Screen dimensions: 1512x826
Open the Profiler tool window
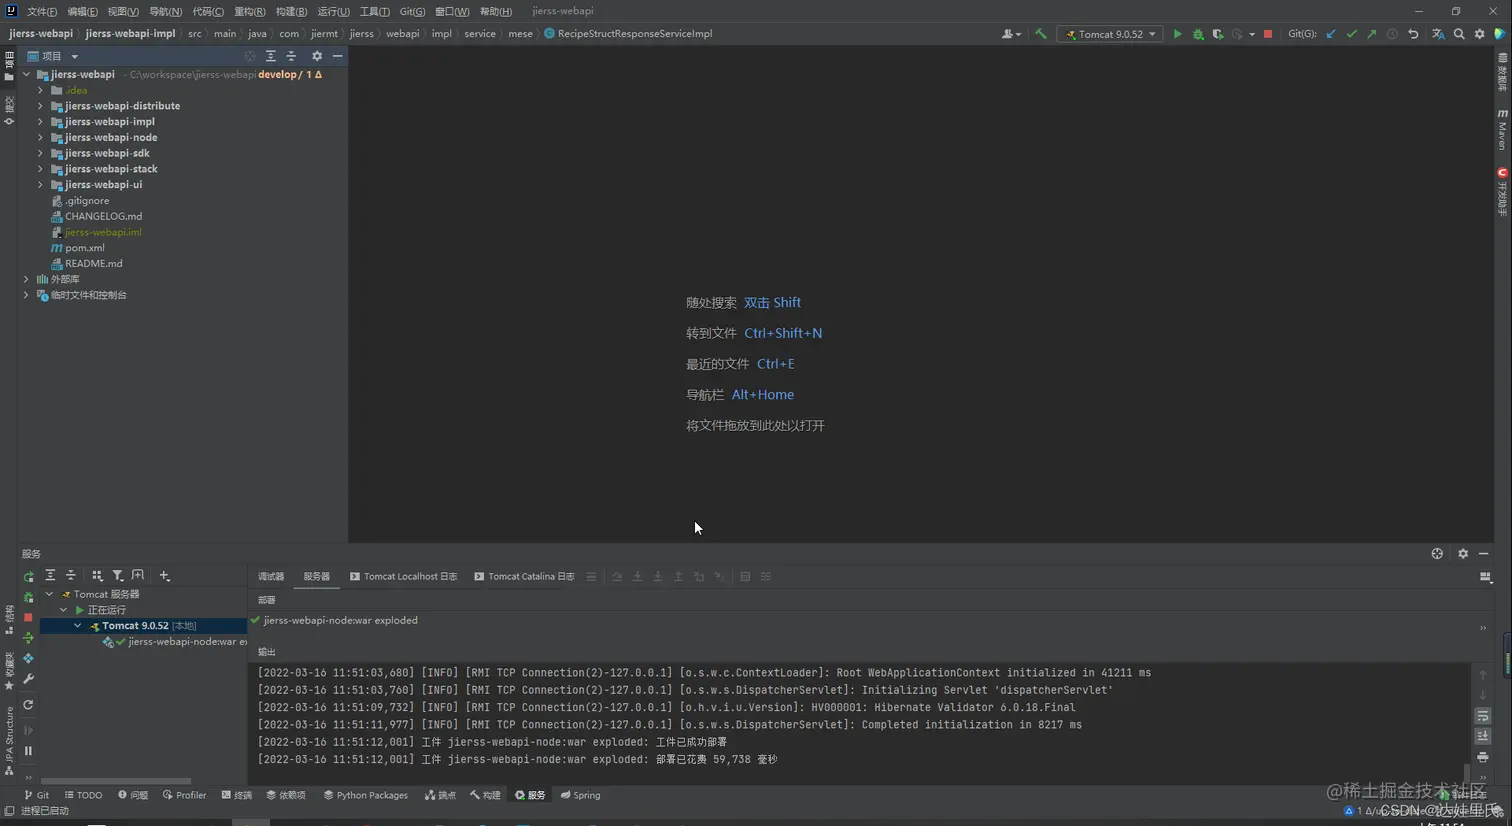pyautogui.click(x=184, y=796)
